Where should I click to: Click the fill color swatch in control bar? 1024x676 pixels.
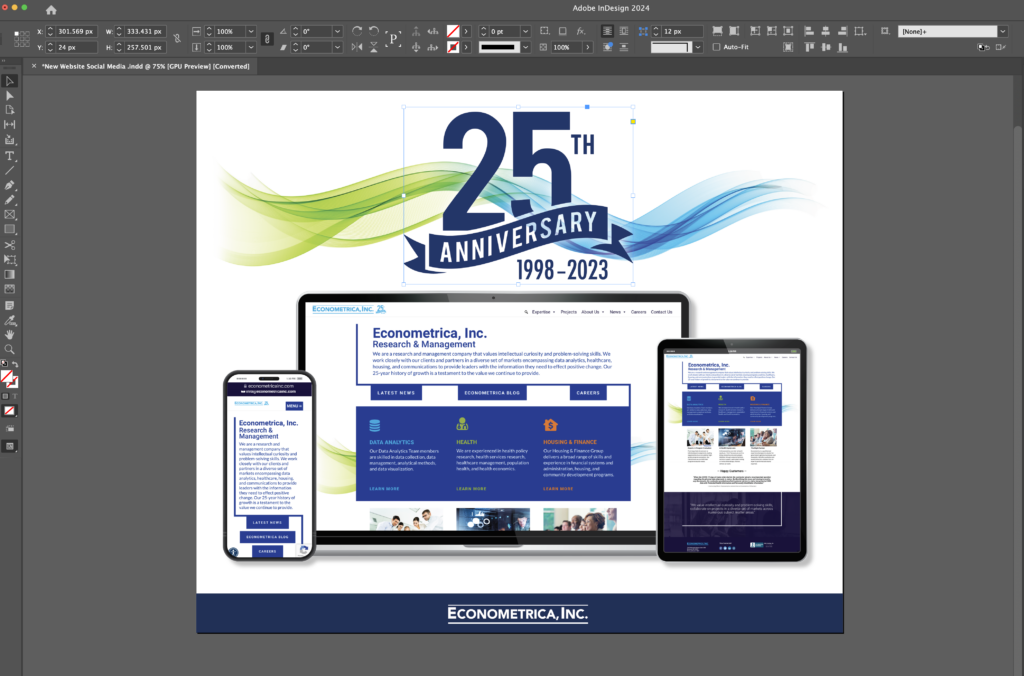coord(453,31)
